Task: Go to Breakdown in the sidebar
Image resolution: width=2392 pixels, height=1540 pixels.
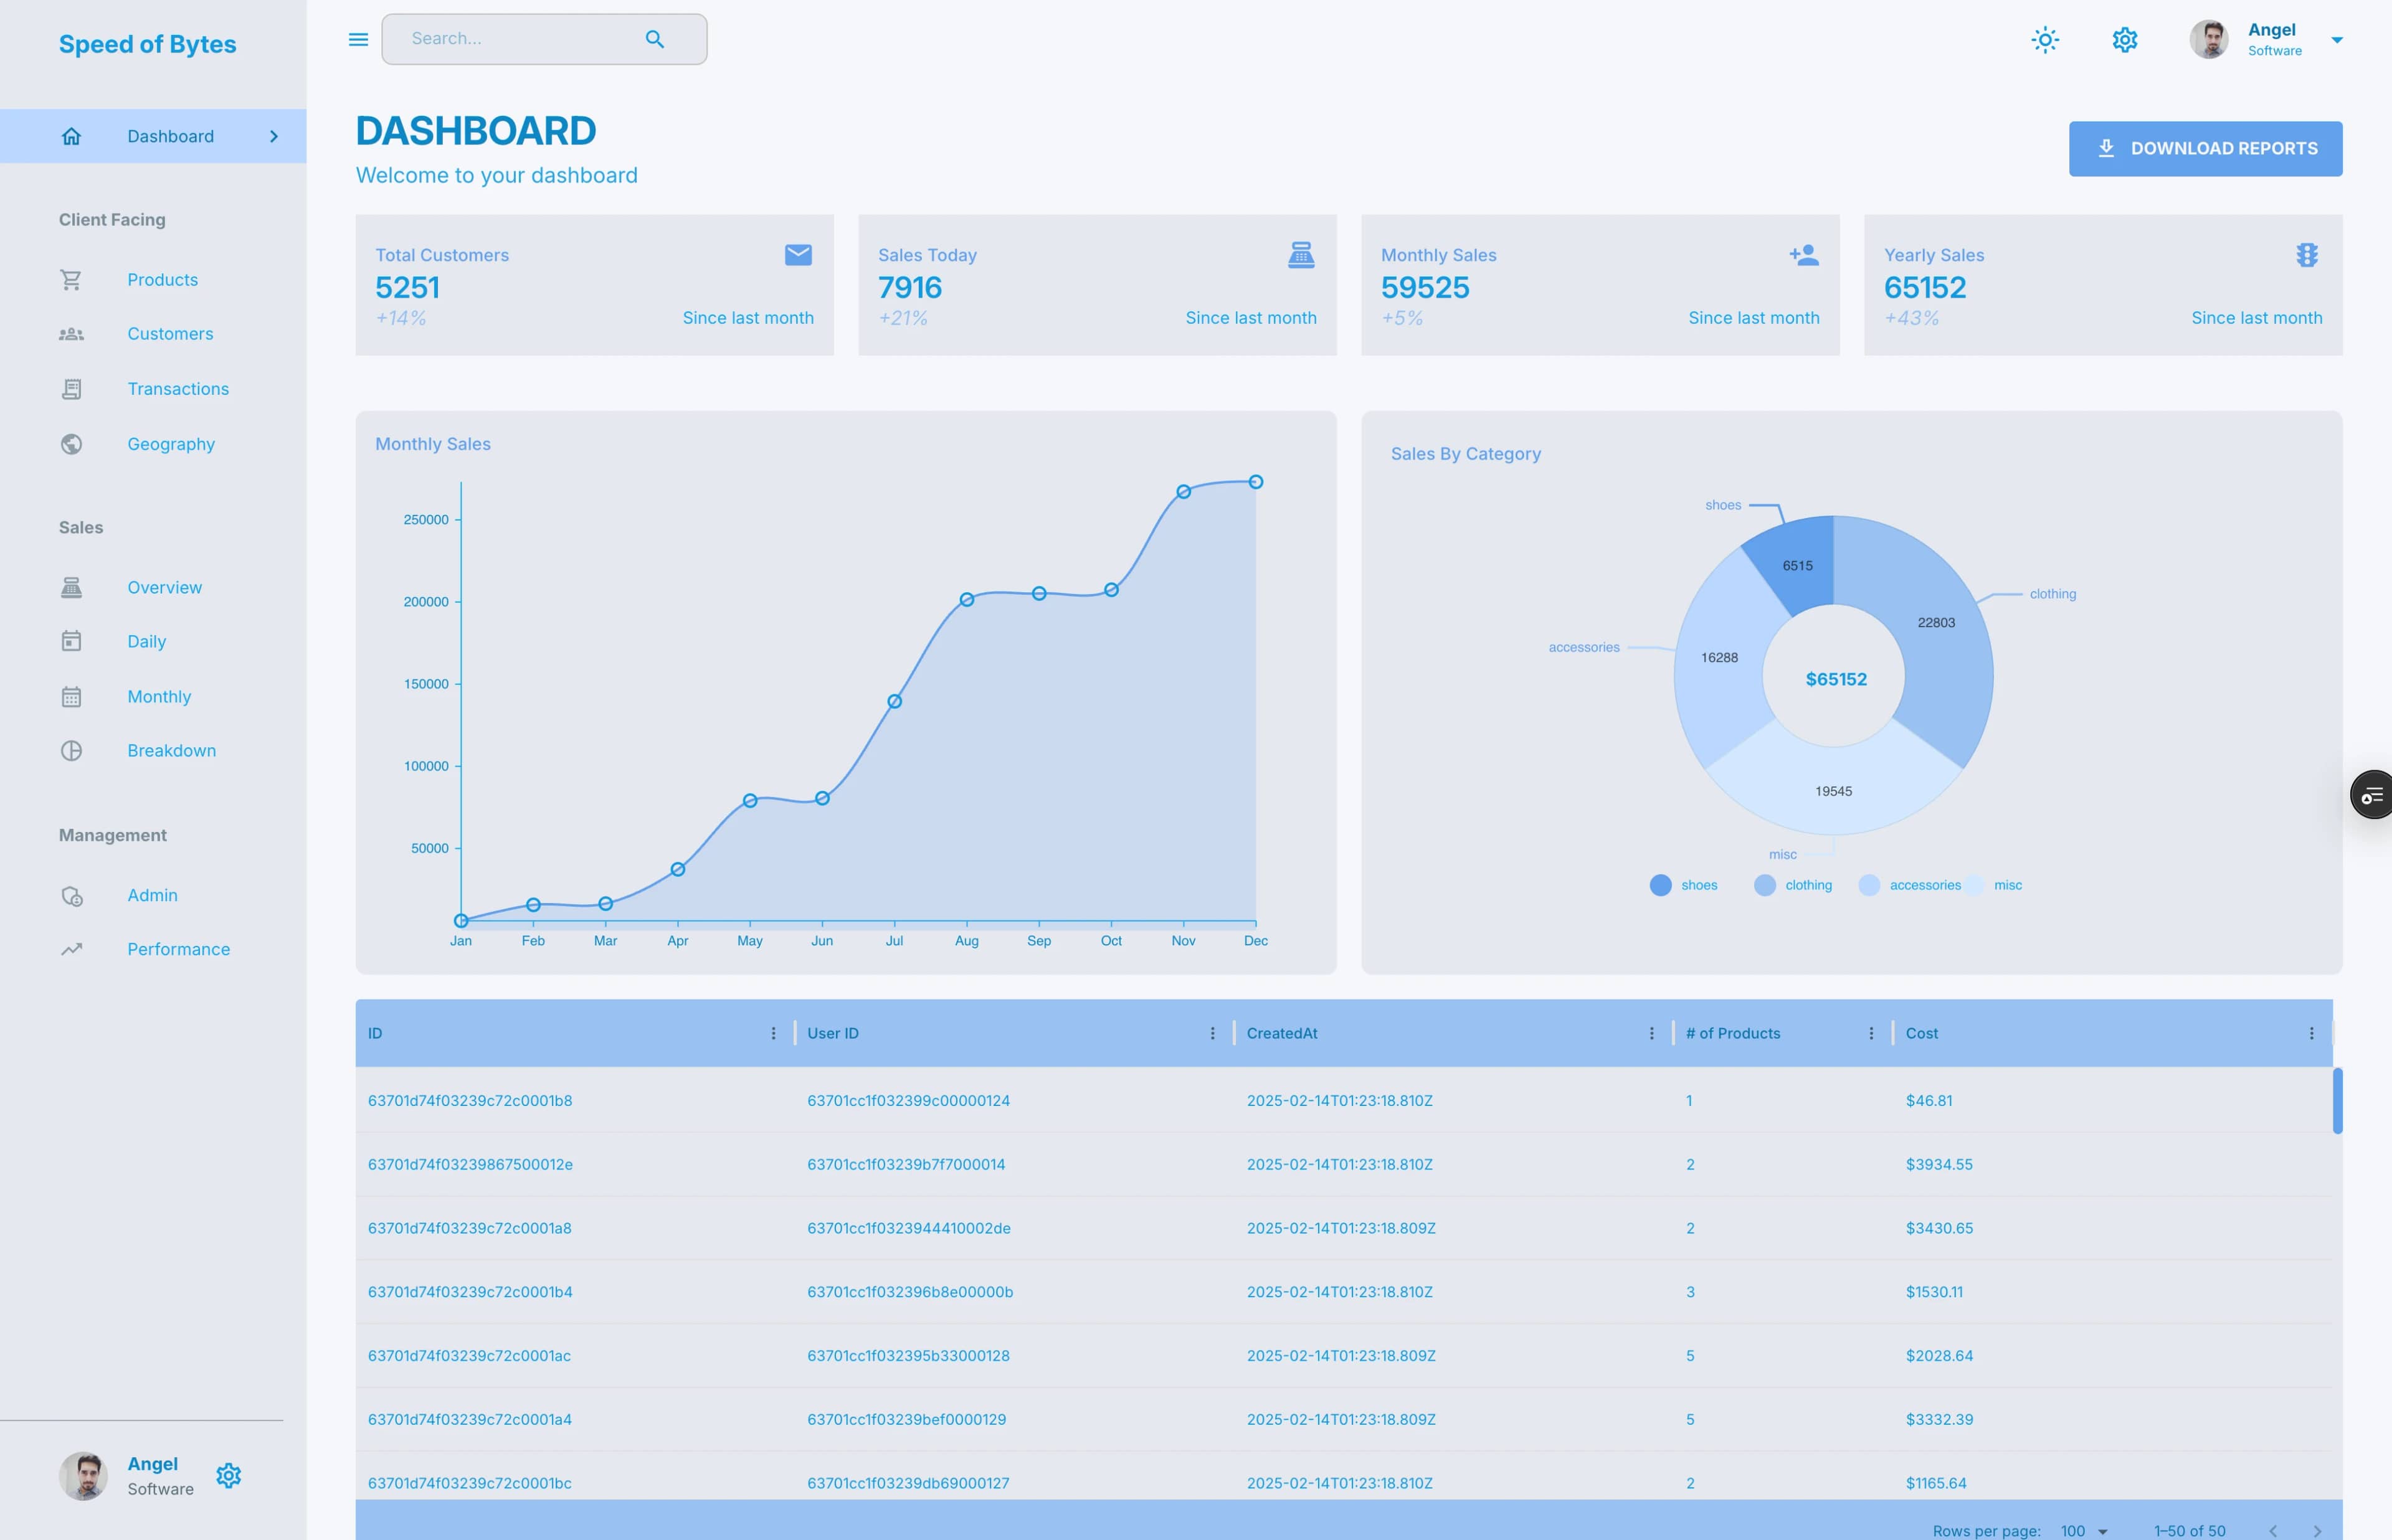Action: point(171,751)
